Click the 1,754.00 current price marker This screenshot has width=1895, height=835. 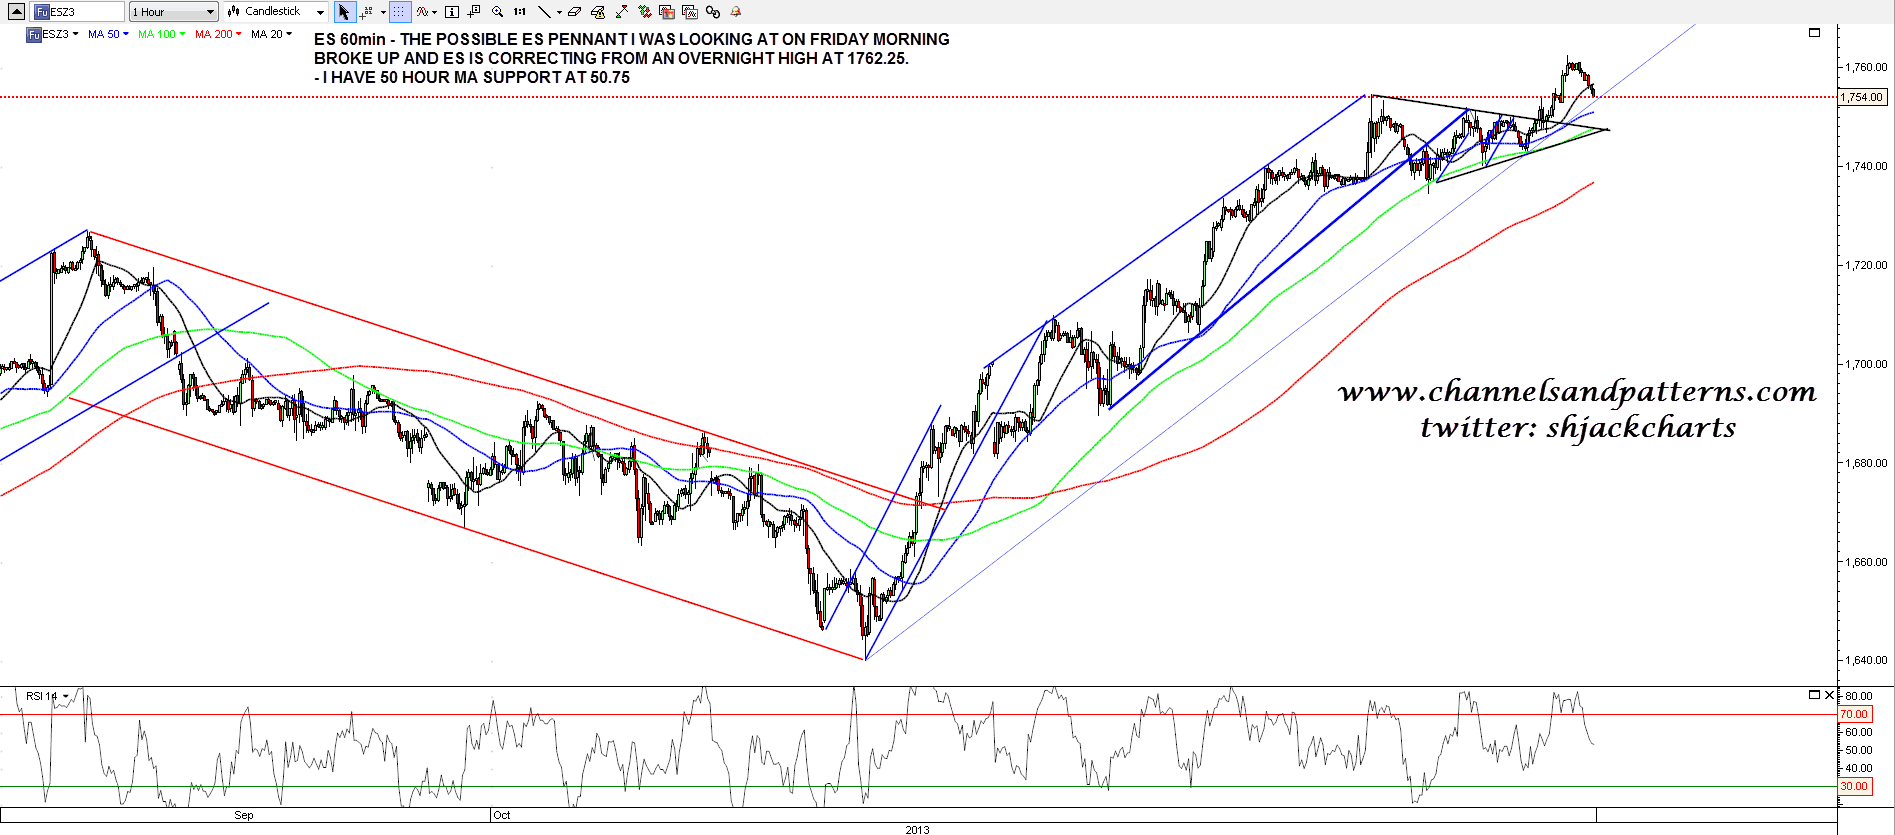1862,97
